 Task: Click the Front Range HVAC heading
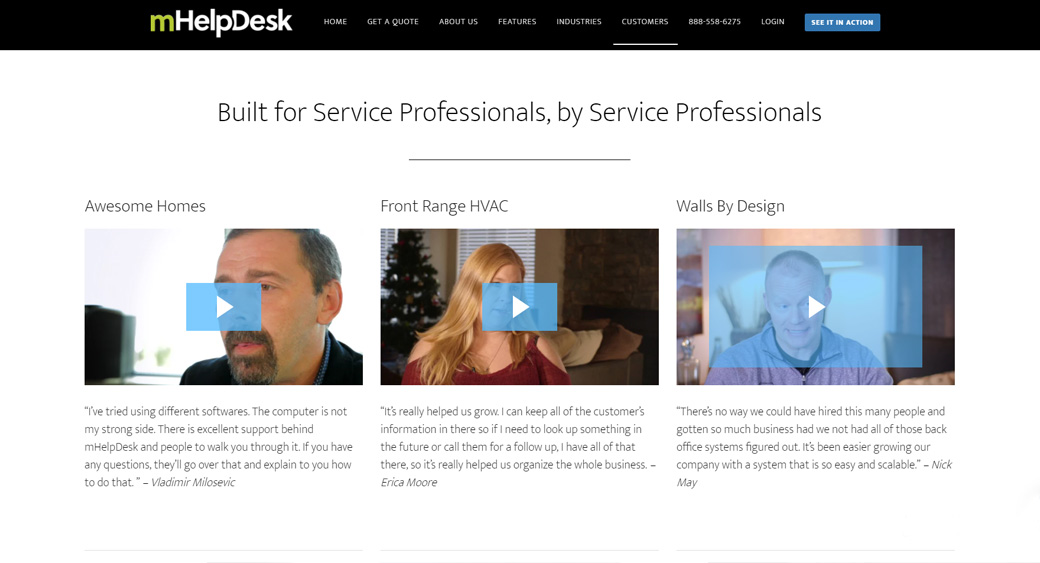(444, 206)
